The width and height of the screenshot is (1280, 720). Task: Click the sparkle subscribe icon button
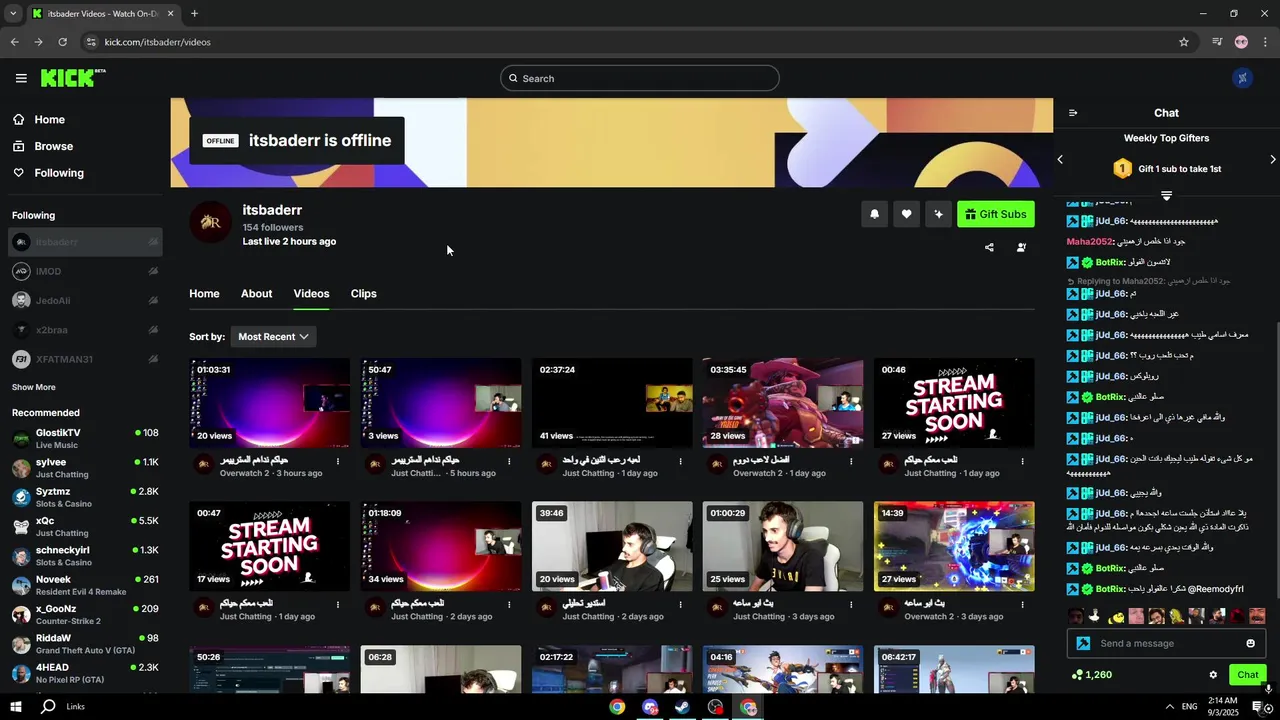click(938, 214)
